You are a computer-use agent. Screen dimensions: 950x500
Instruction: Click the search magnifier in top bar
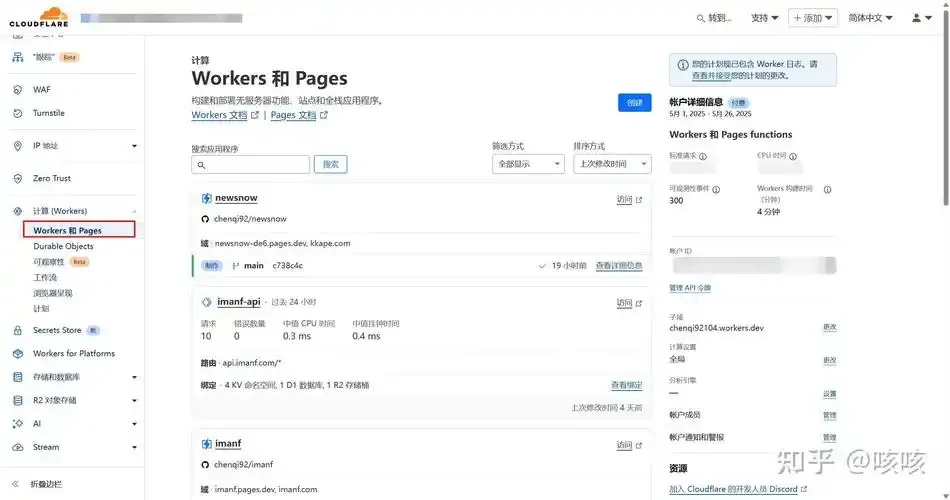tap(700, 18)
